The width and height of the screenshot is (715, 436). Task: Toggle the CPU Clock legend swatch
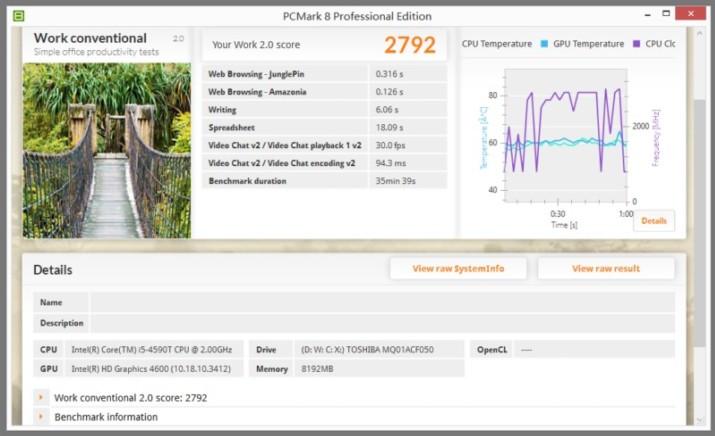(x=637, y=44)
